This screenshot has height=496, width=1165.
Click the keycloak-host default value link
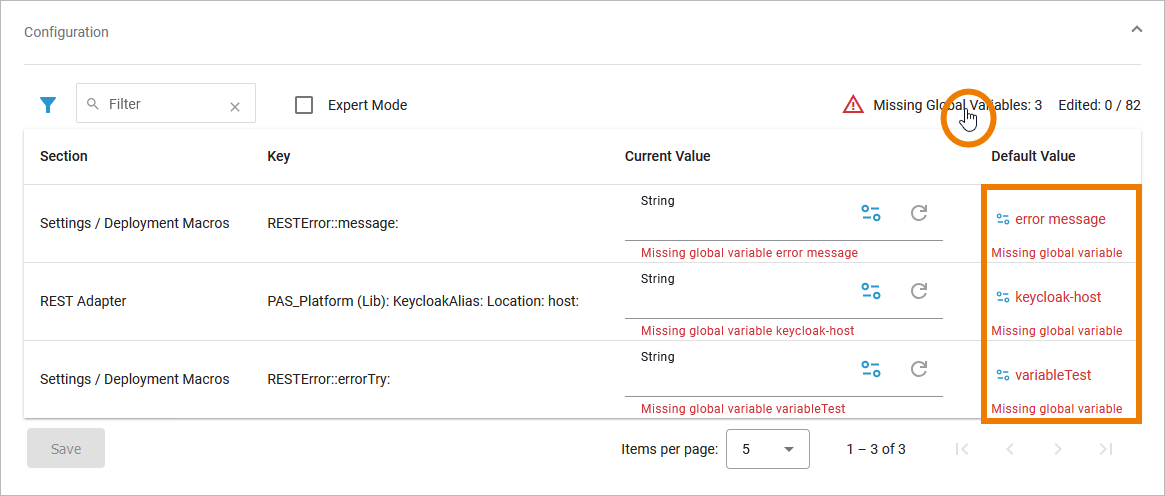[x=1057, y=297]
